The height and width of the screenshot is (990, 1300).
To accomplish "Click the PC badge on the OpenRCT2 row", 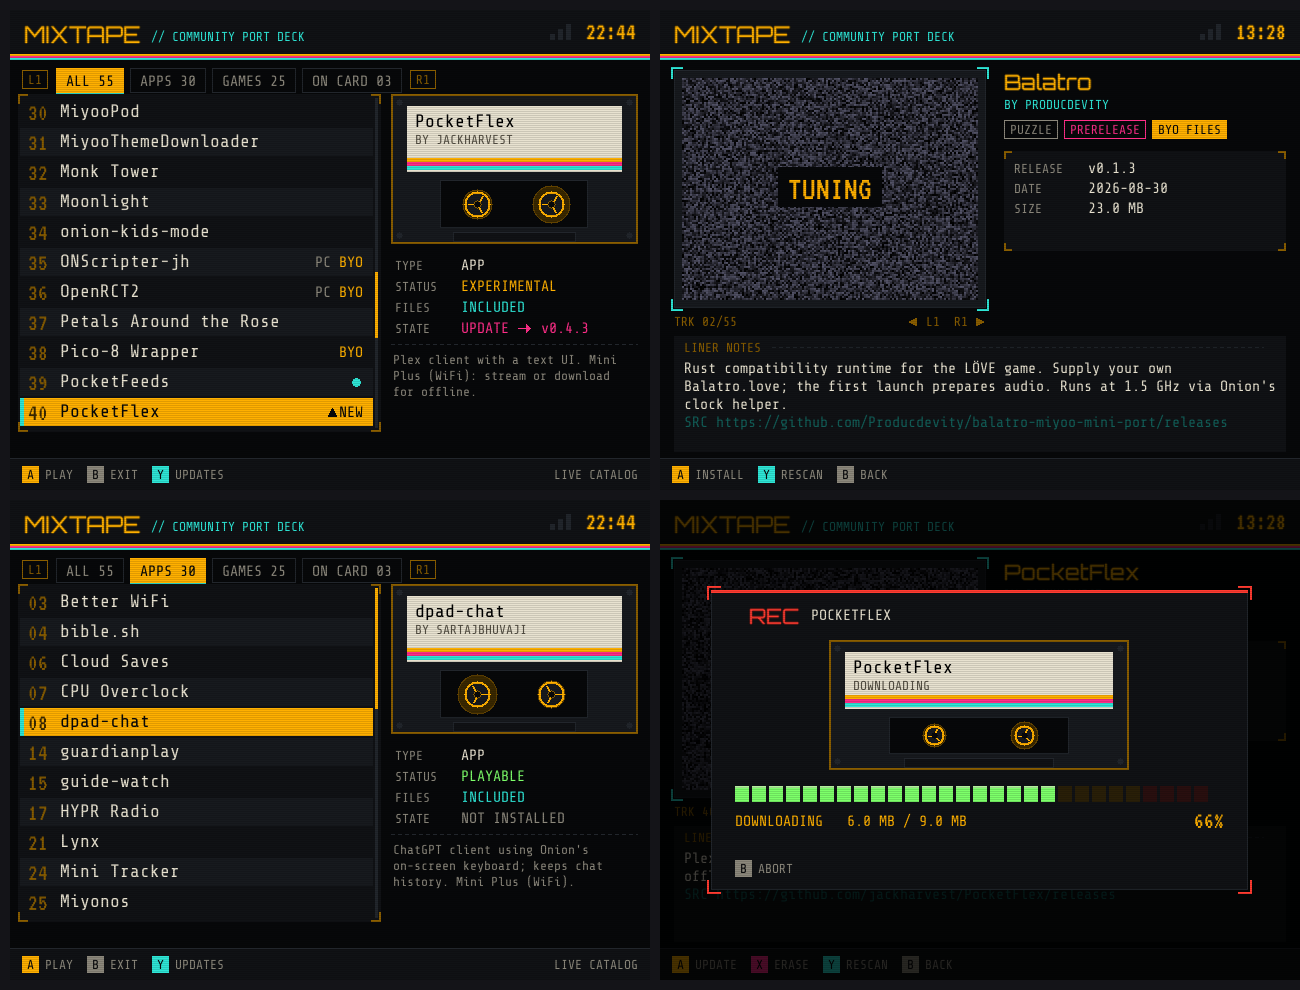I will coord(323,292).
